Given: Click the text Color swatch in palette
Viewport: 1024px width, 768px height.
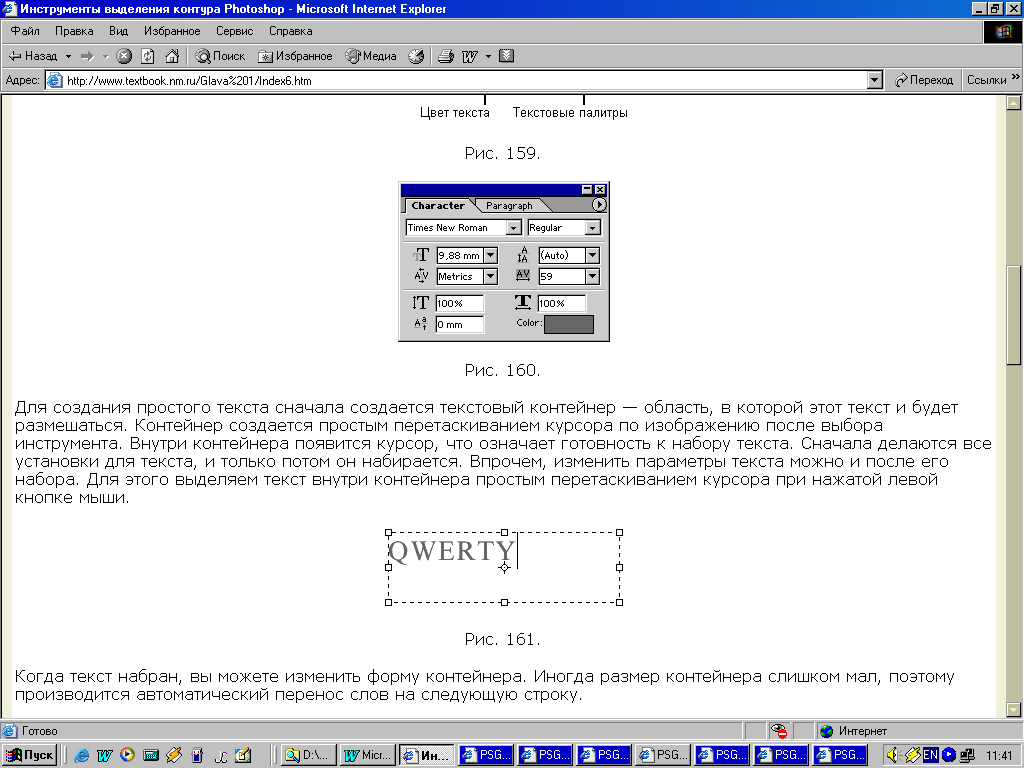Looking at the screenshot, I should [x=569, y=324].
